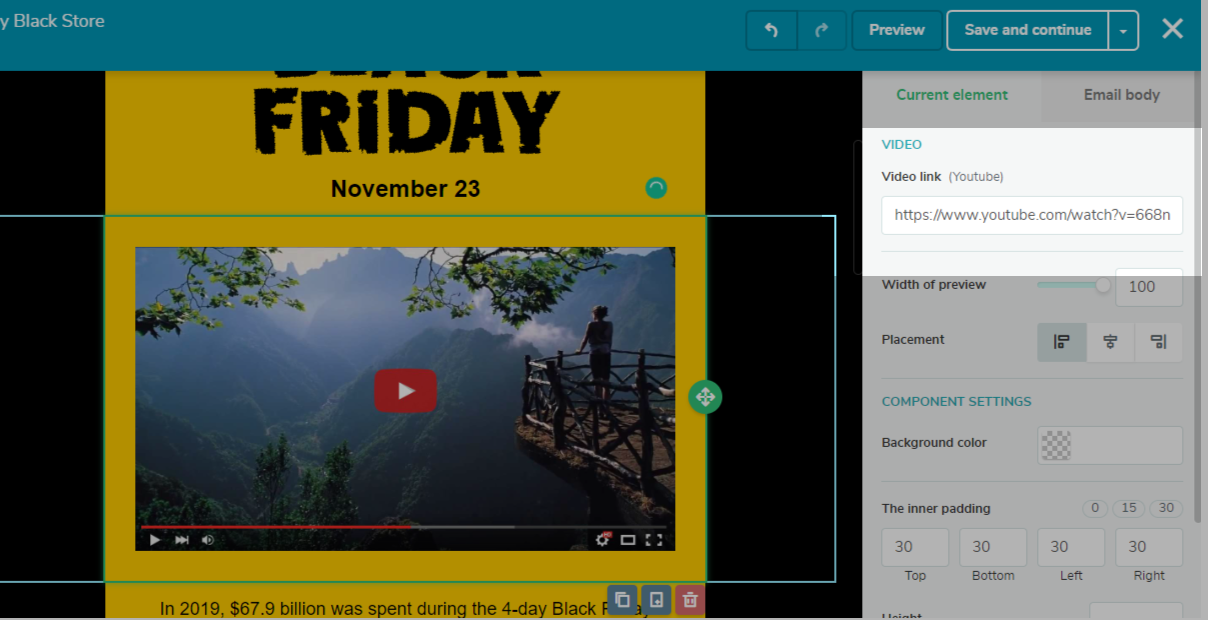Switch to the Email body tab

(1121, 95)
